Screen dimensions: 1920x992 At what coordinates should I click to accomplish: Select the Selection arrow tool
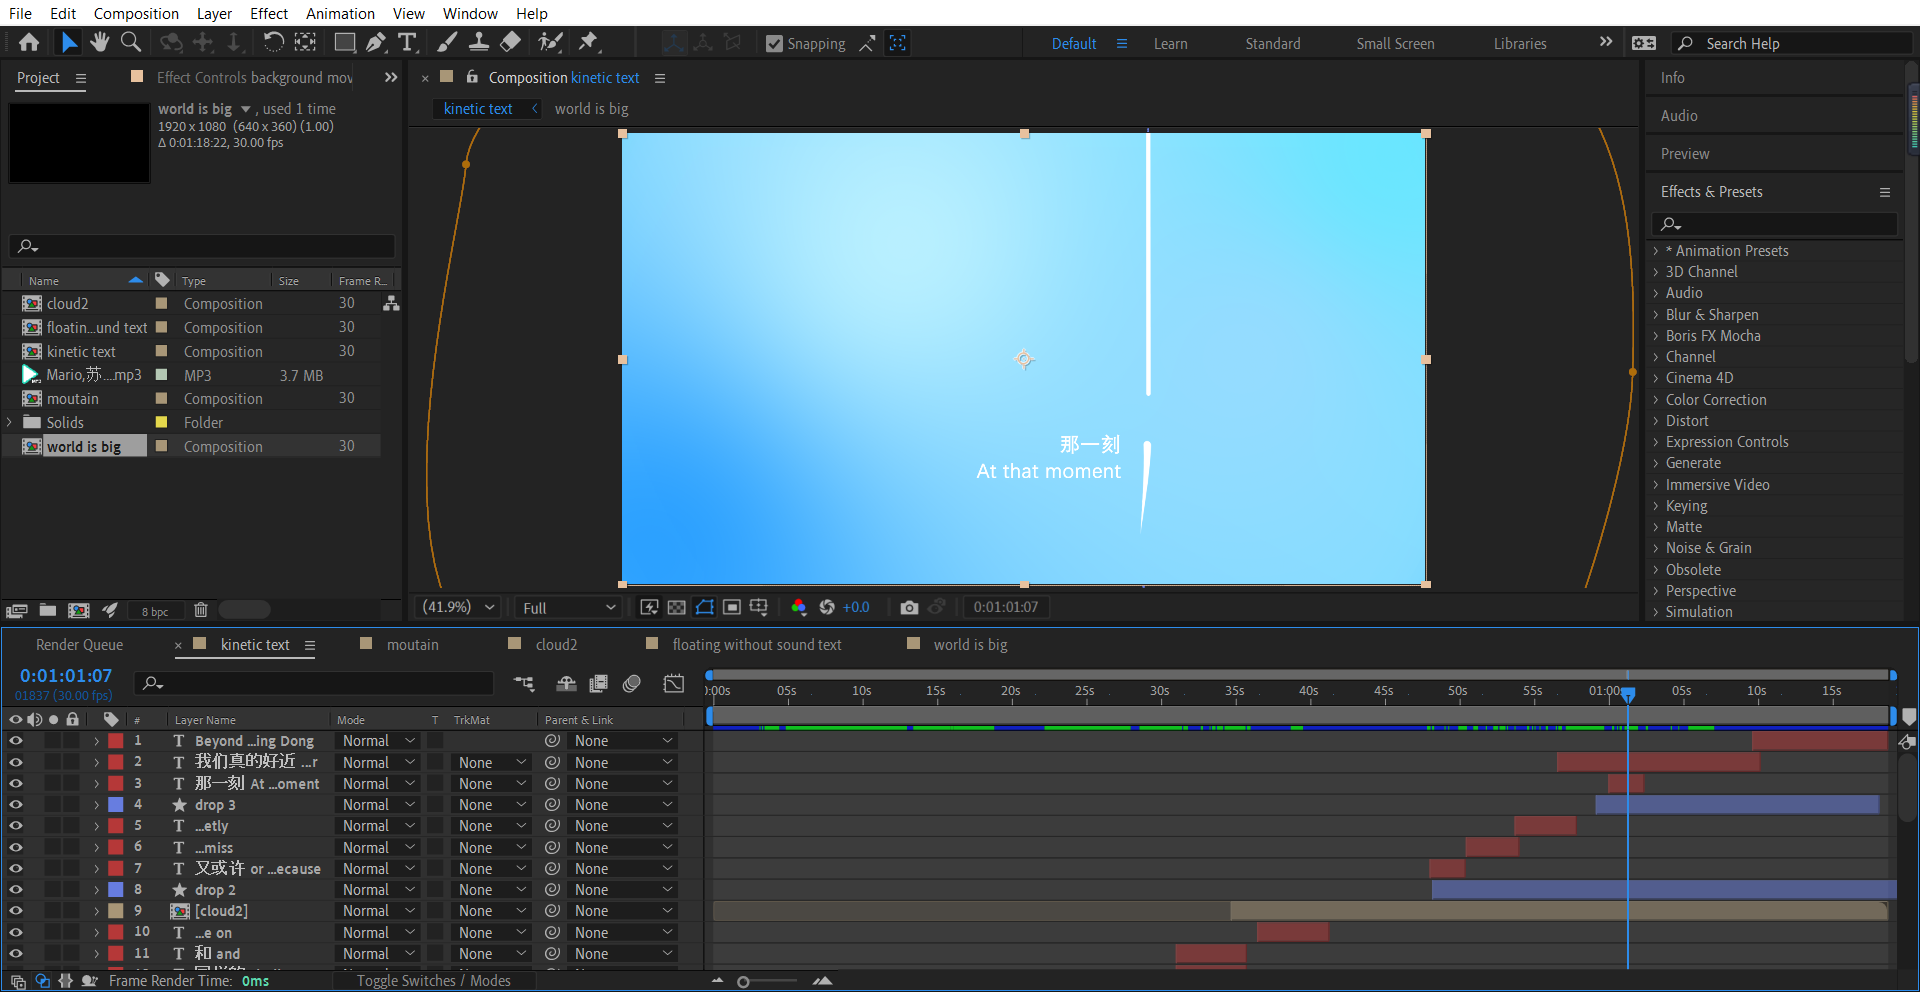click(x=68, y=42)
